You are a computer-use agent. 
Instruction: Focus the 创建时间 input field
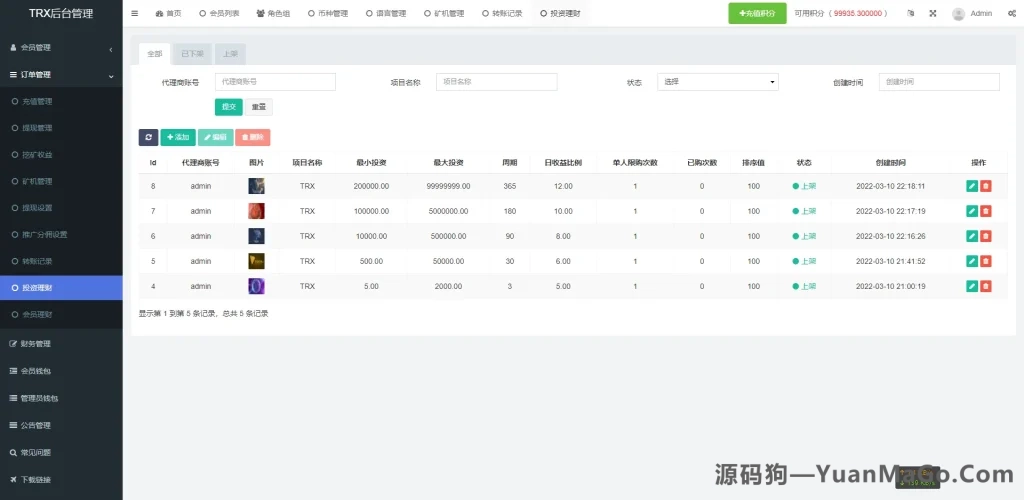click(939, 82)
